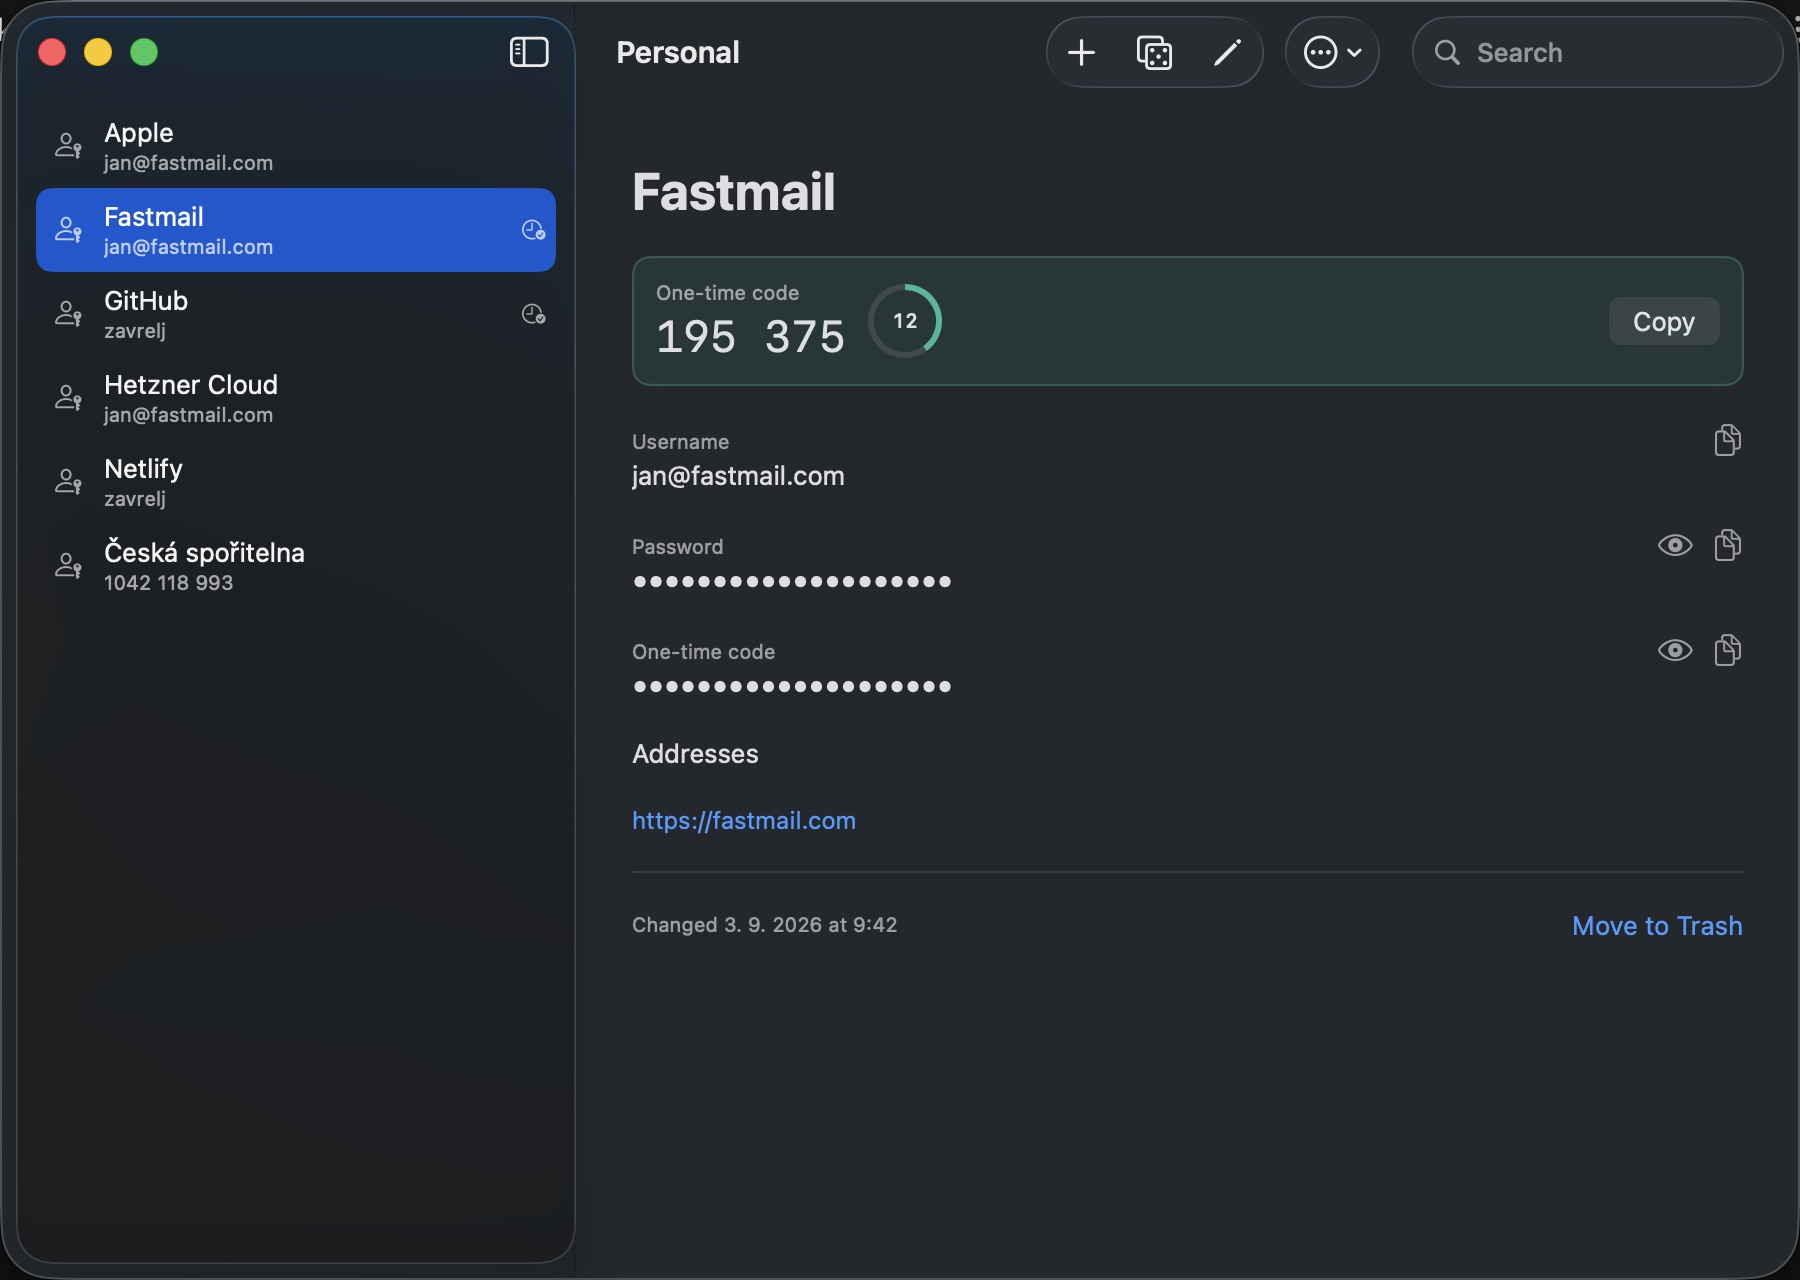
Task: Select the Apple entry in sidebar
Action: (296, 146)
